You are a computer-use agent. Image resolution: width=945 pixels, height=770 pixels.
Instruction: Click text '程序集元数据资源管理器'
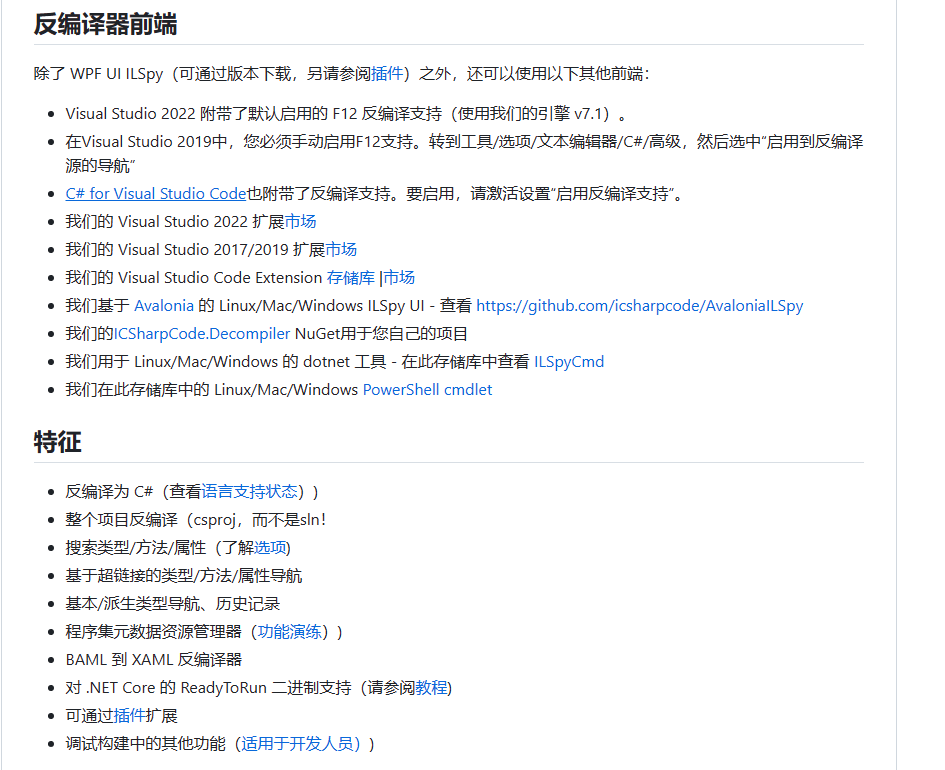[154, 632]
